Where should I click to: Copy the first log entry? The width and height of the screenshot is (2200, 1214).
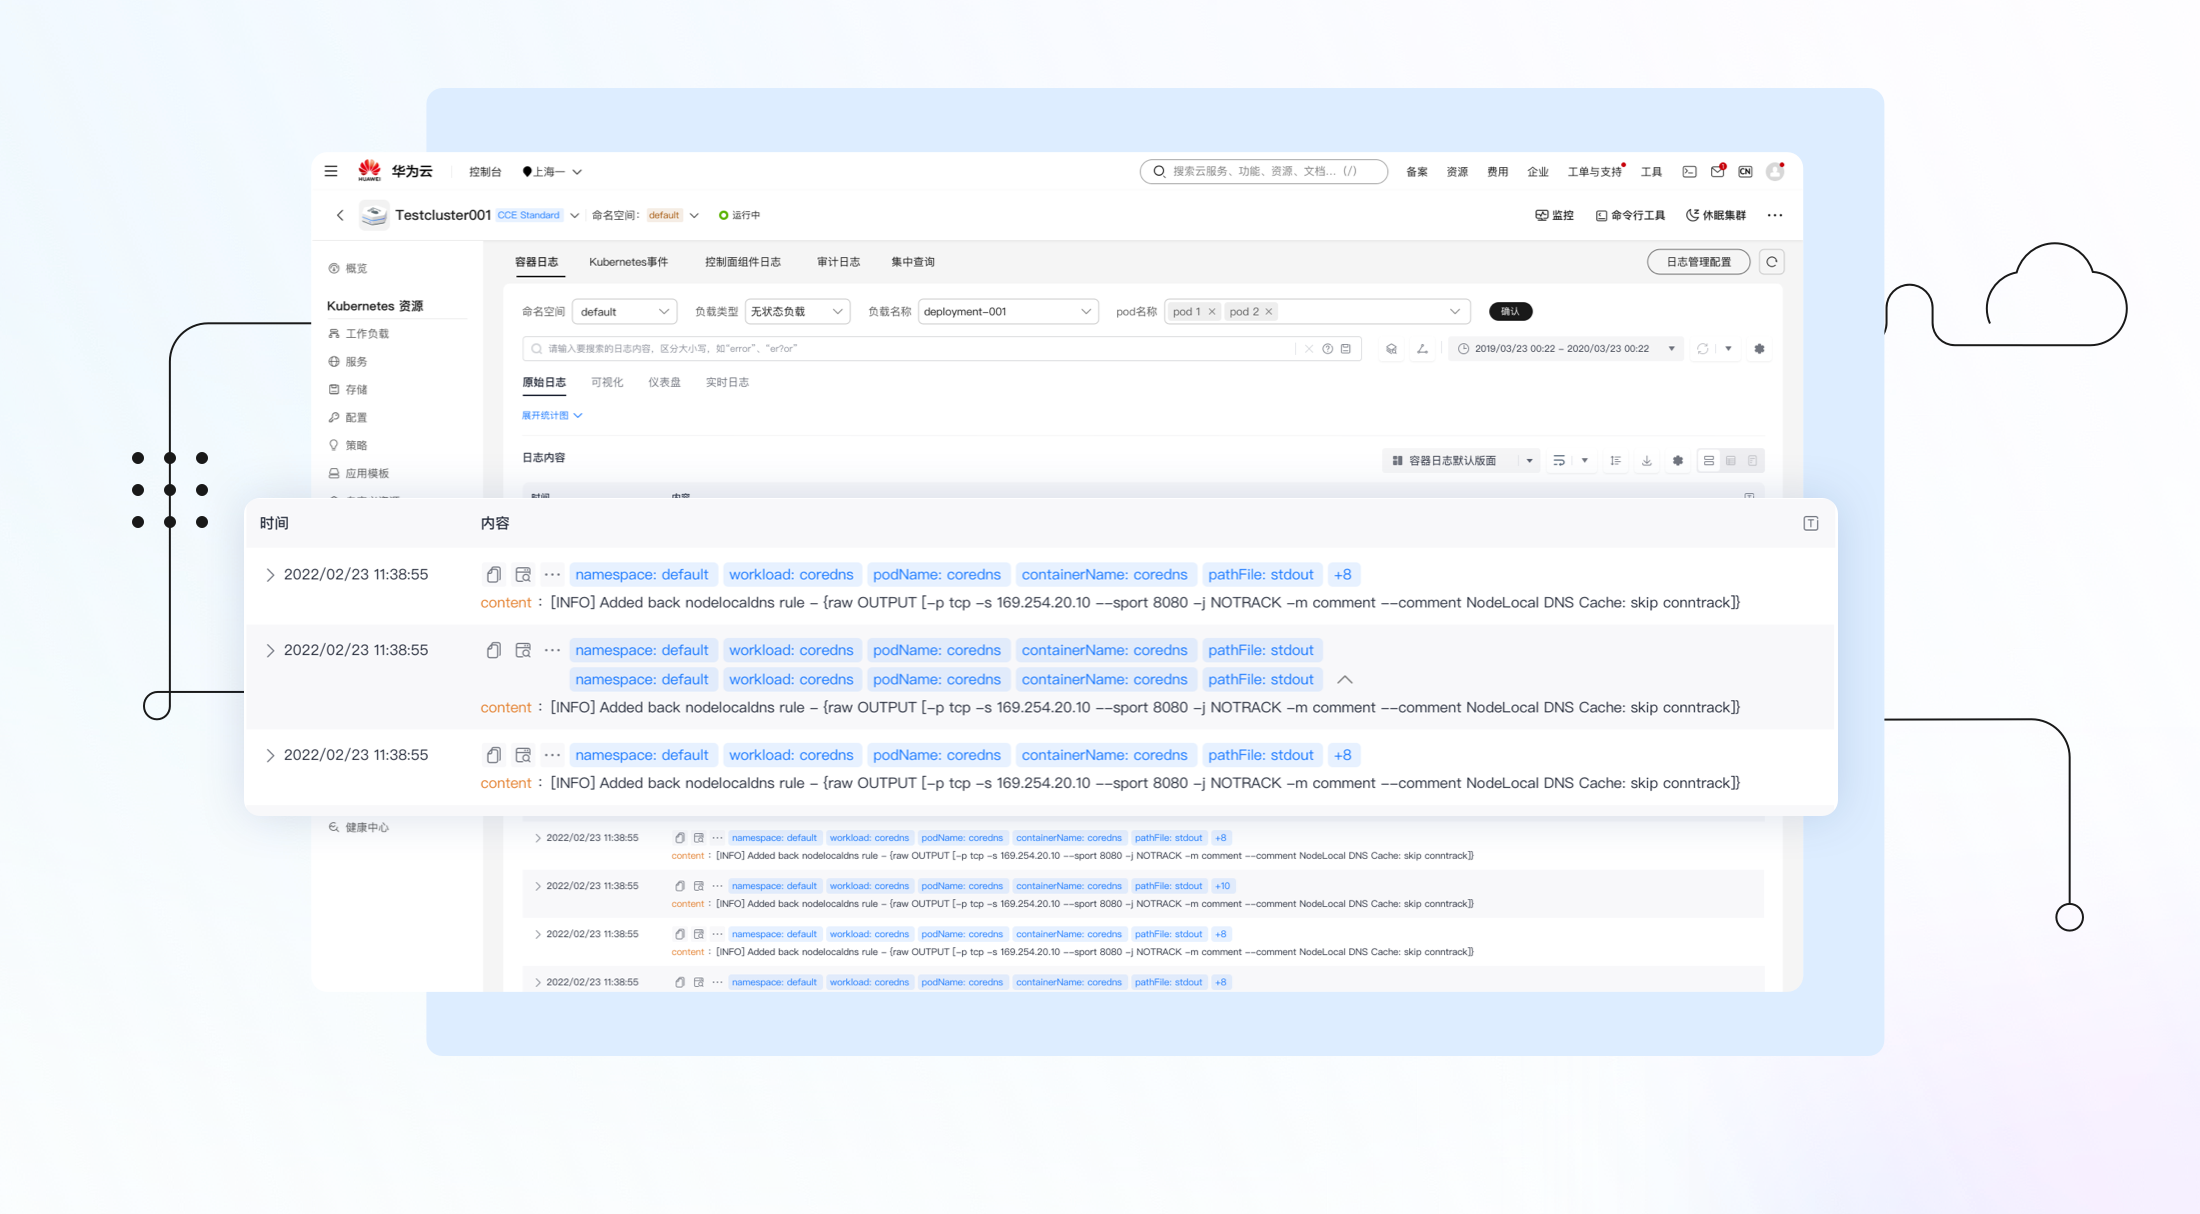(493, 575)
